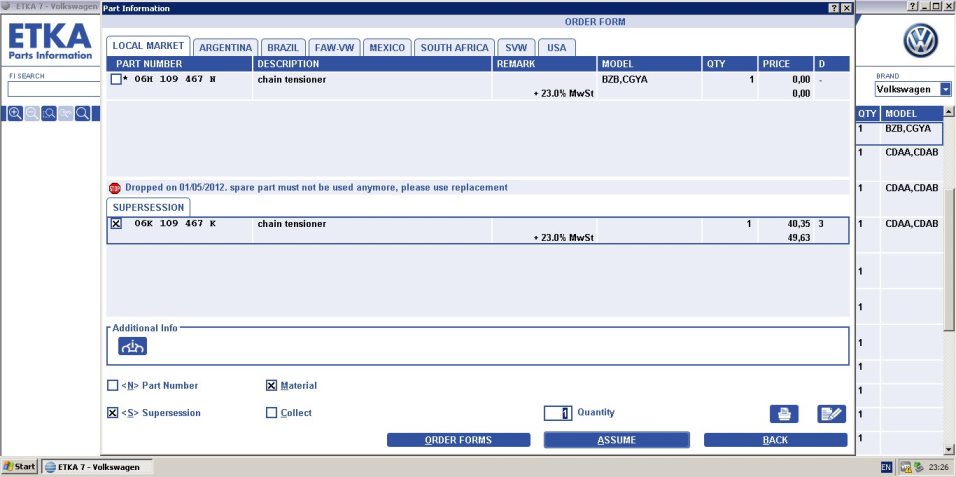Screen dimensions: 956x477
Task: Click the Volkswagen logo
Action: pos(920,41)
